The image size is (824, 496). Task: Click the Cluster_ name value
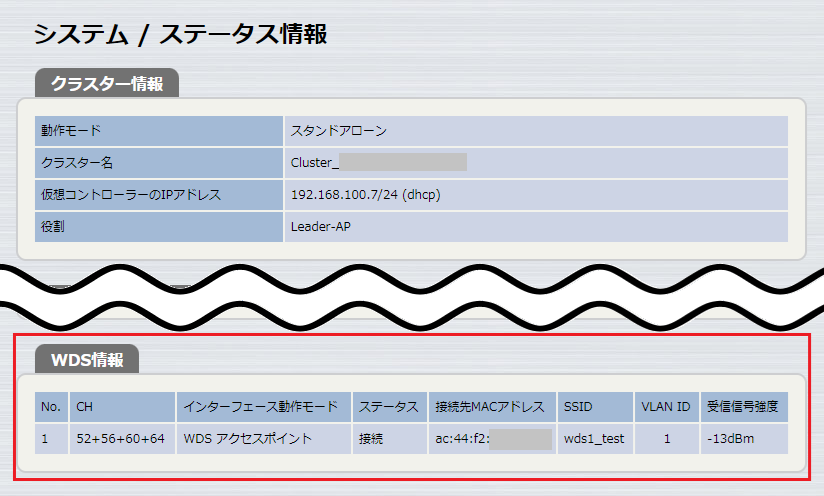[536, 163]
